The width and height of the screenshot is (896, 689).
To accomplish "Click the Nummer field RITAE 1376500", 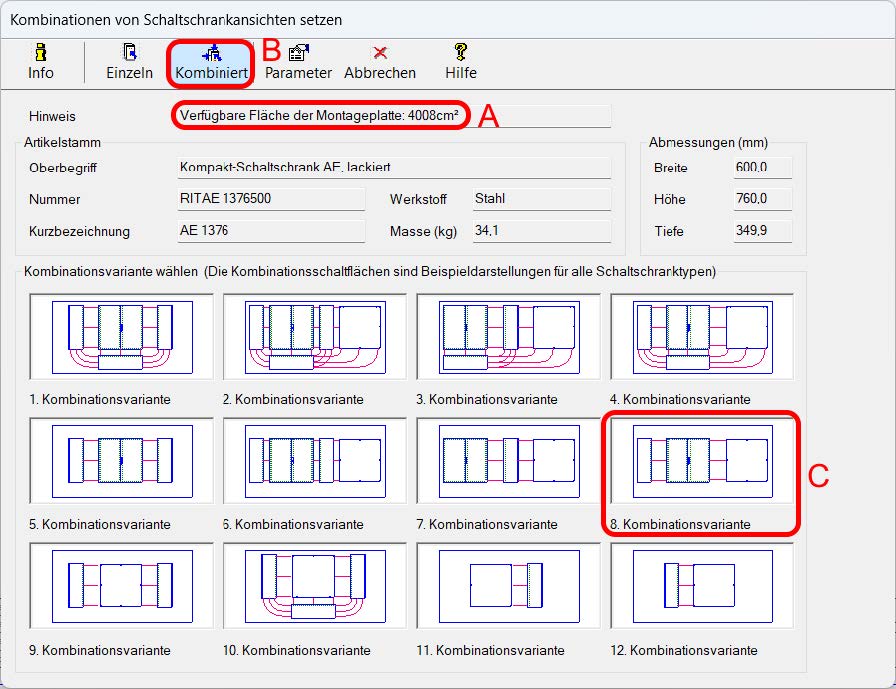I will pos(269,199).
